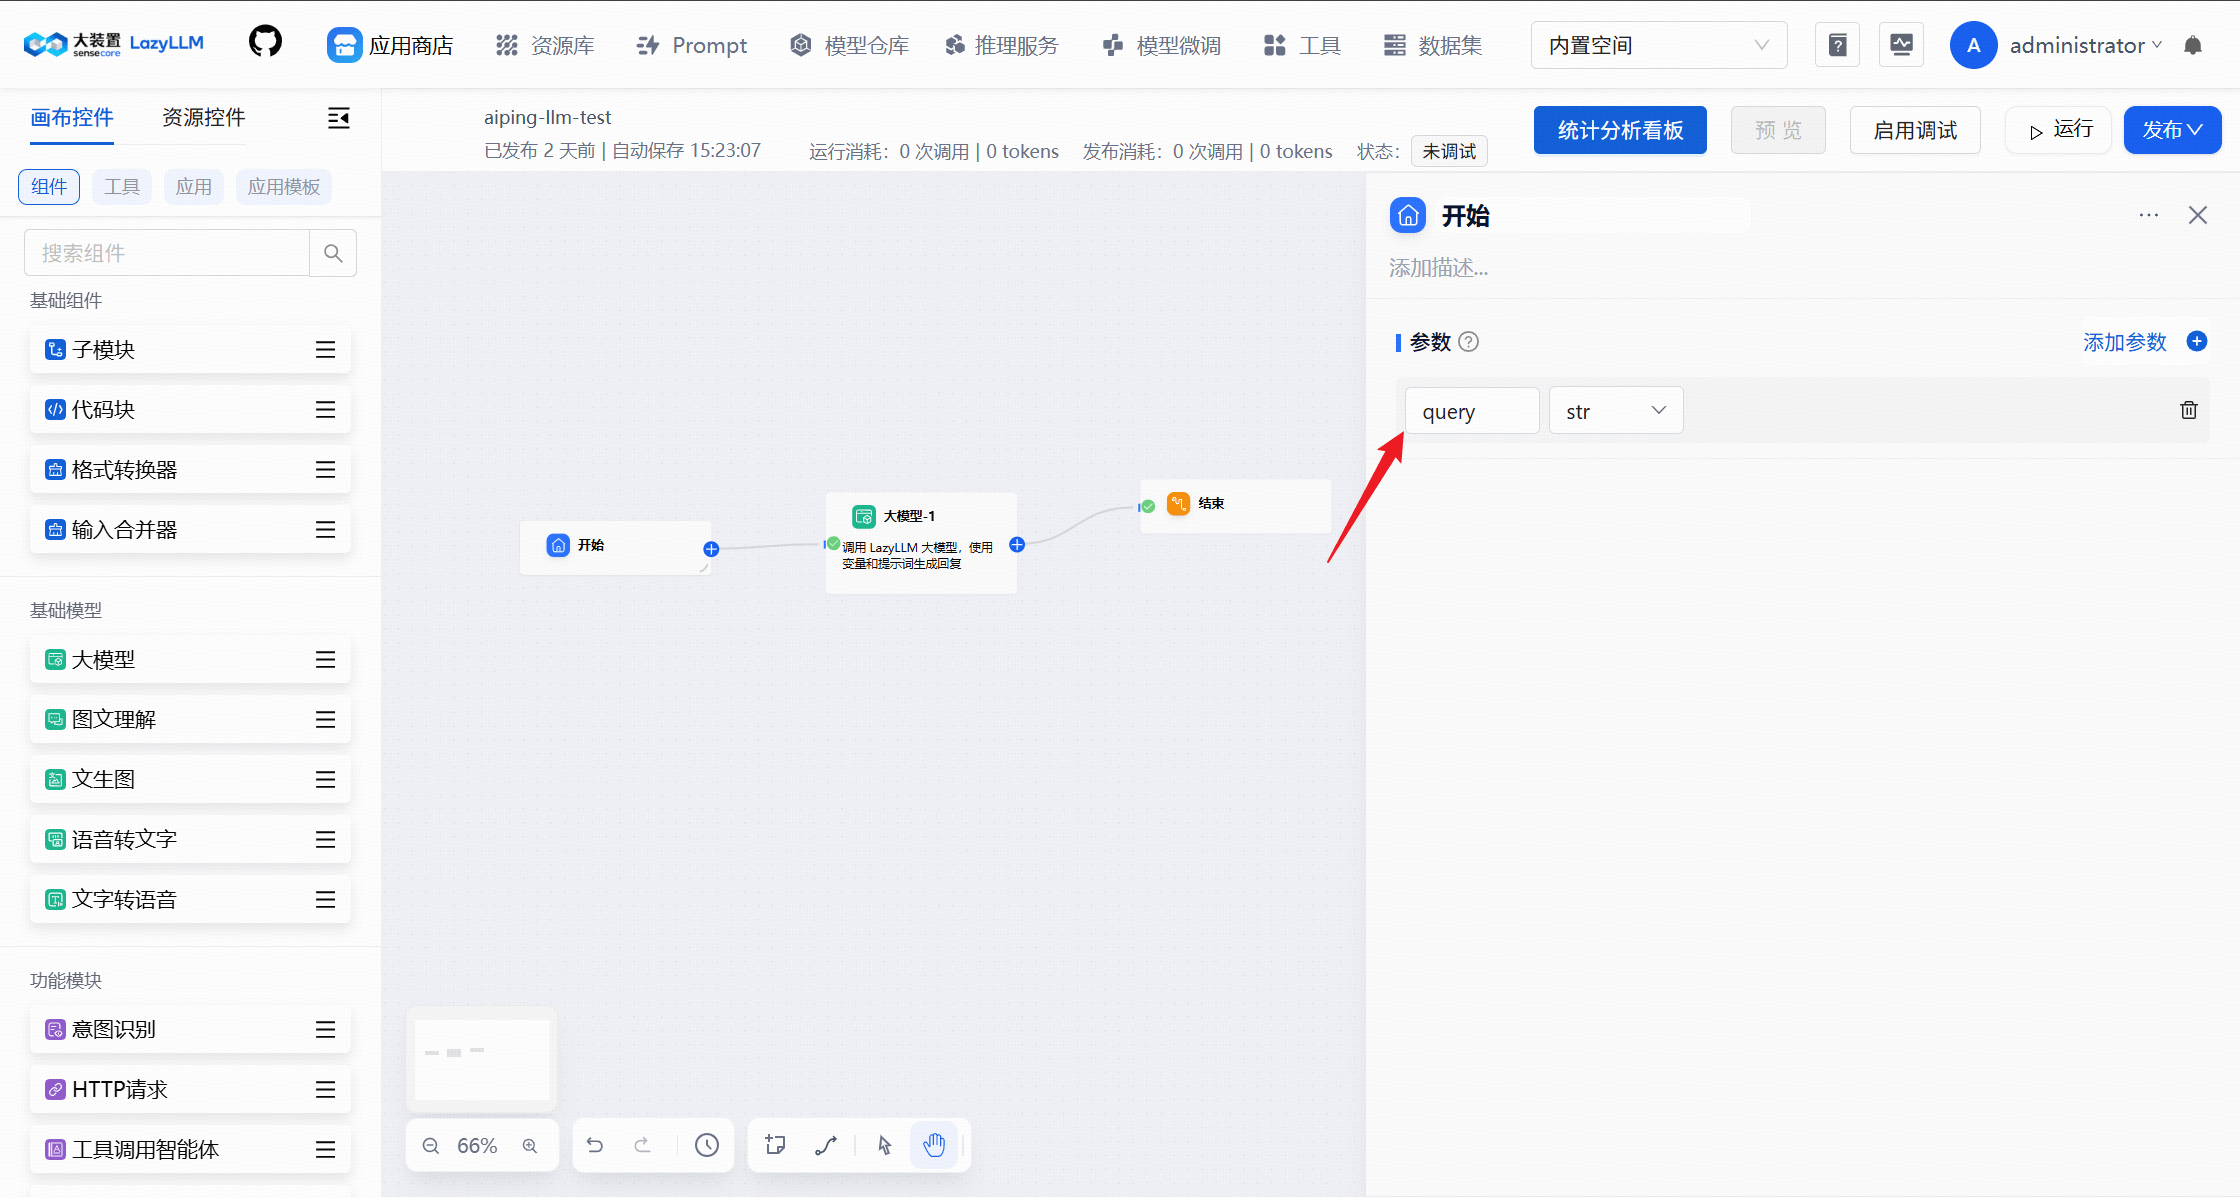The width and height of the screenshot is (2240, 1198).
Task: Collapse the left sidebar panel icon
Action: tap(339, 118)
